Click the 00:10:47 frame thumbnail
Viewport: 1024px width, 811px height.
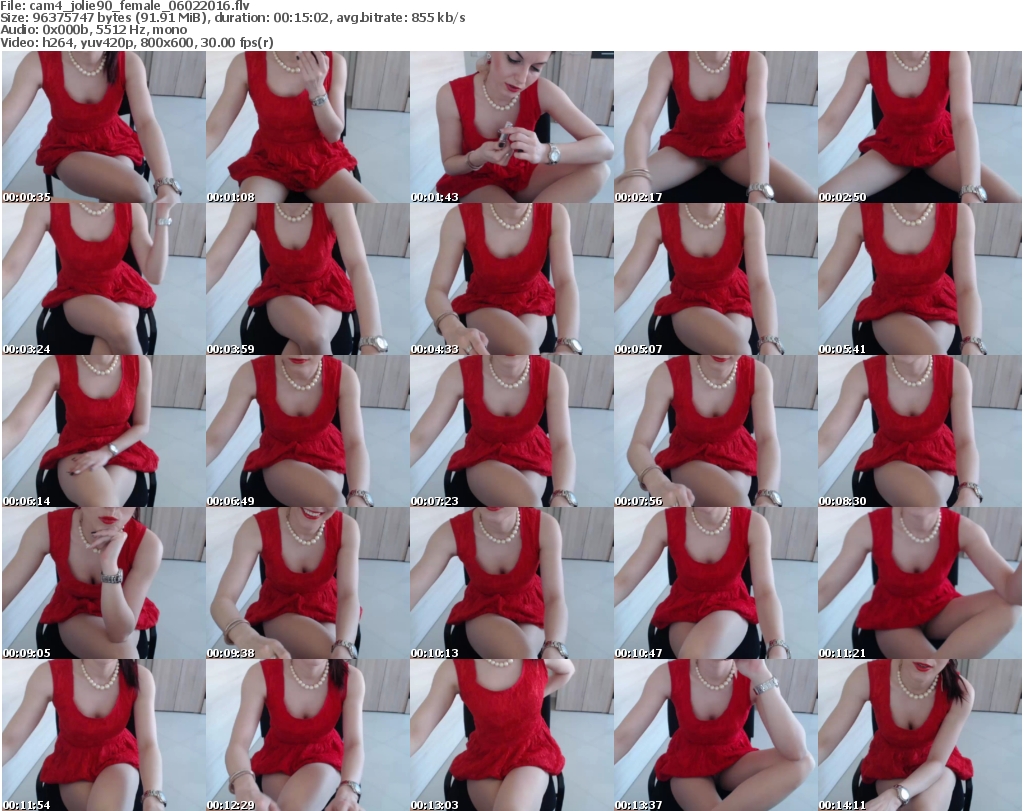[x=716, y=583]
